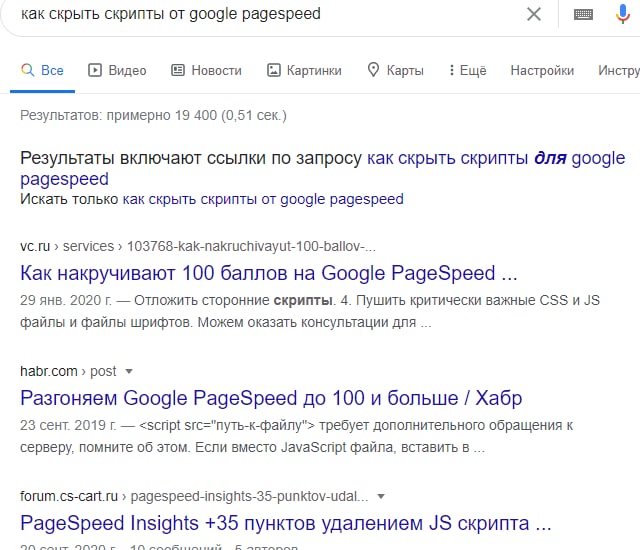640x550 pixels.
Task: Click the snippet dated 29 янв. 2020 г.
Action: point(310,311)
